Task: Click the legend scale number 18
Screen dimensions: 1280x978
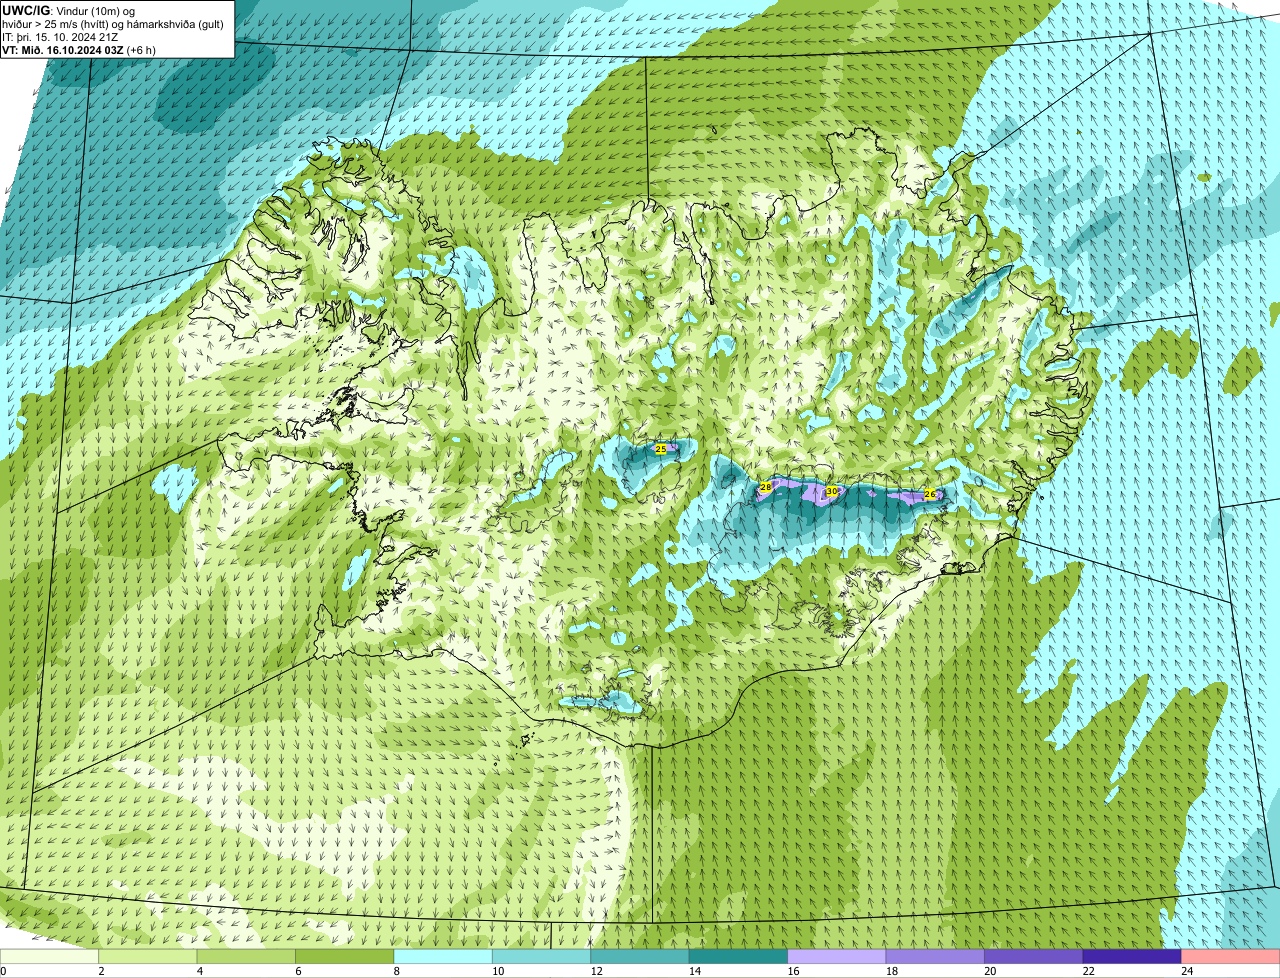Action: pyautogui.click(x=892, y=971)
